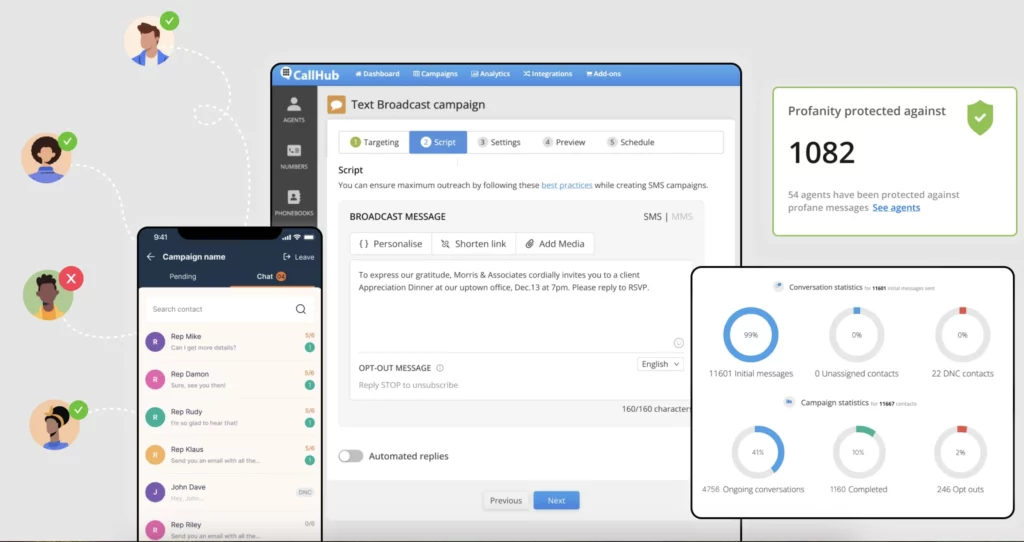Open the English language dropdown
This screenshot has height=542, width=1024.
[660, 364]
